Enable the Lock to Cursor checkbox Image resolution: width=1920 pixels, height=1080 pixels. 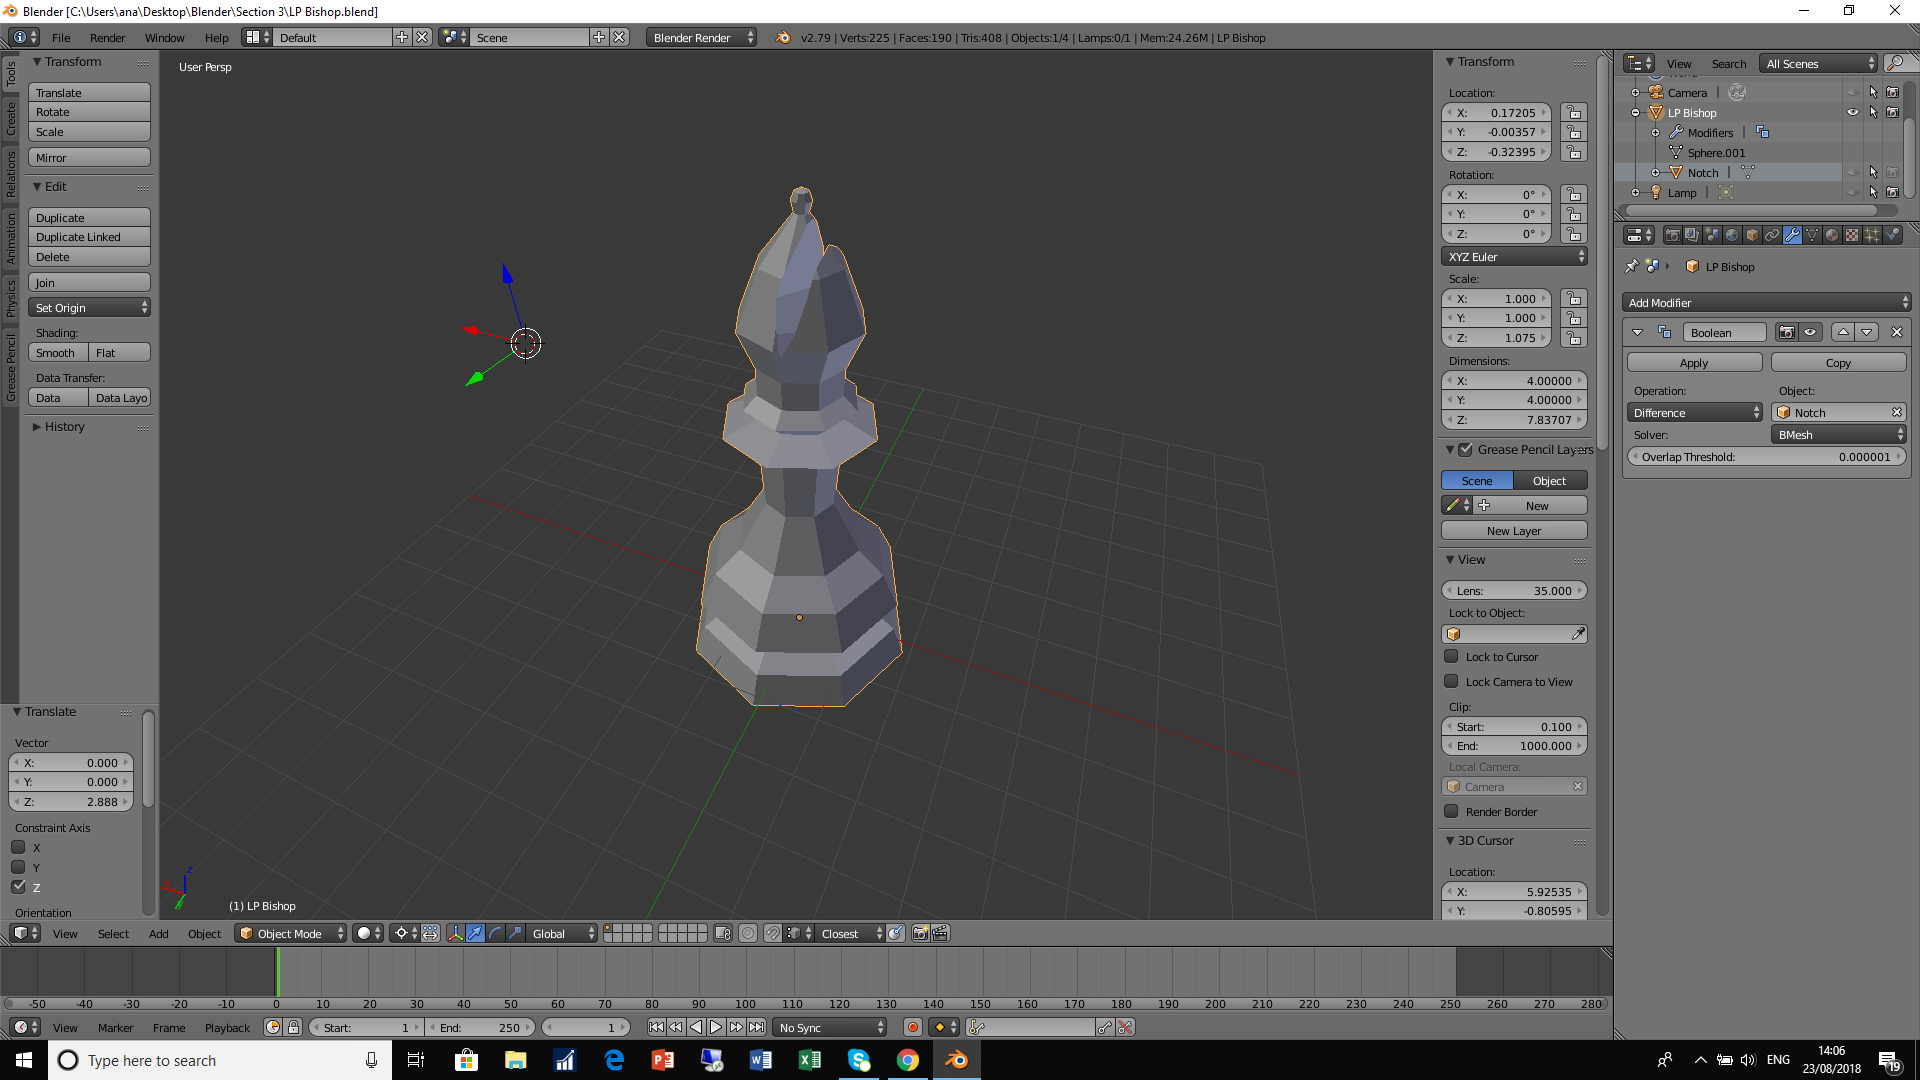1451,657
